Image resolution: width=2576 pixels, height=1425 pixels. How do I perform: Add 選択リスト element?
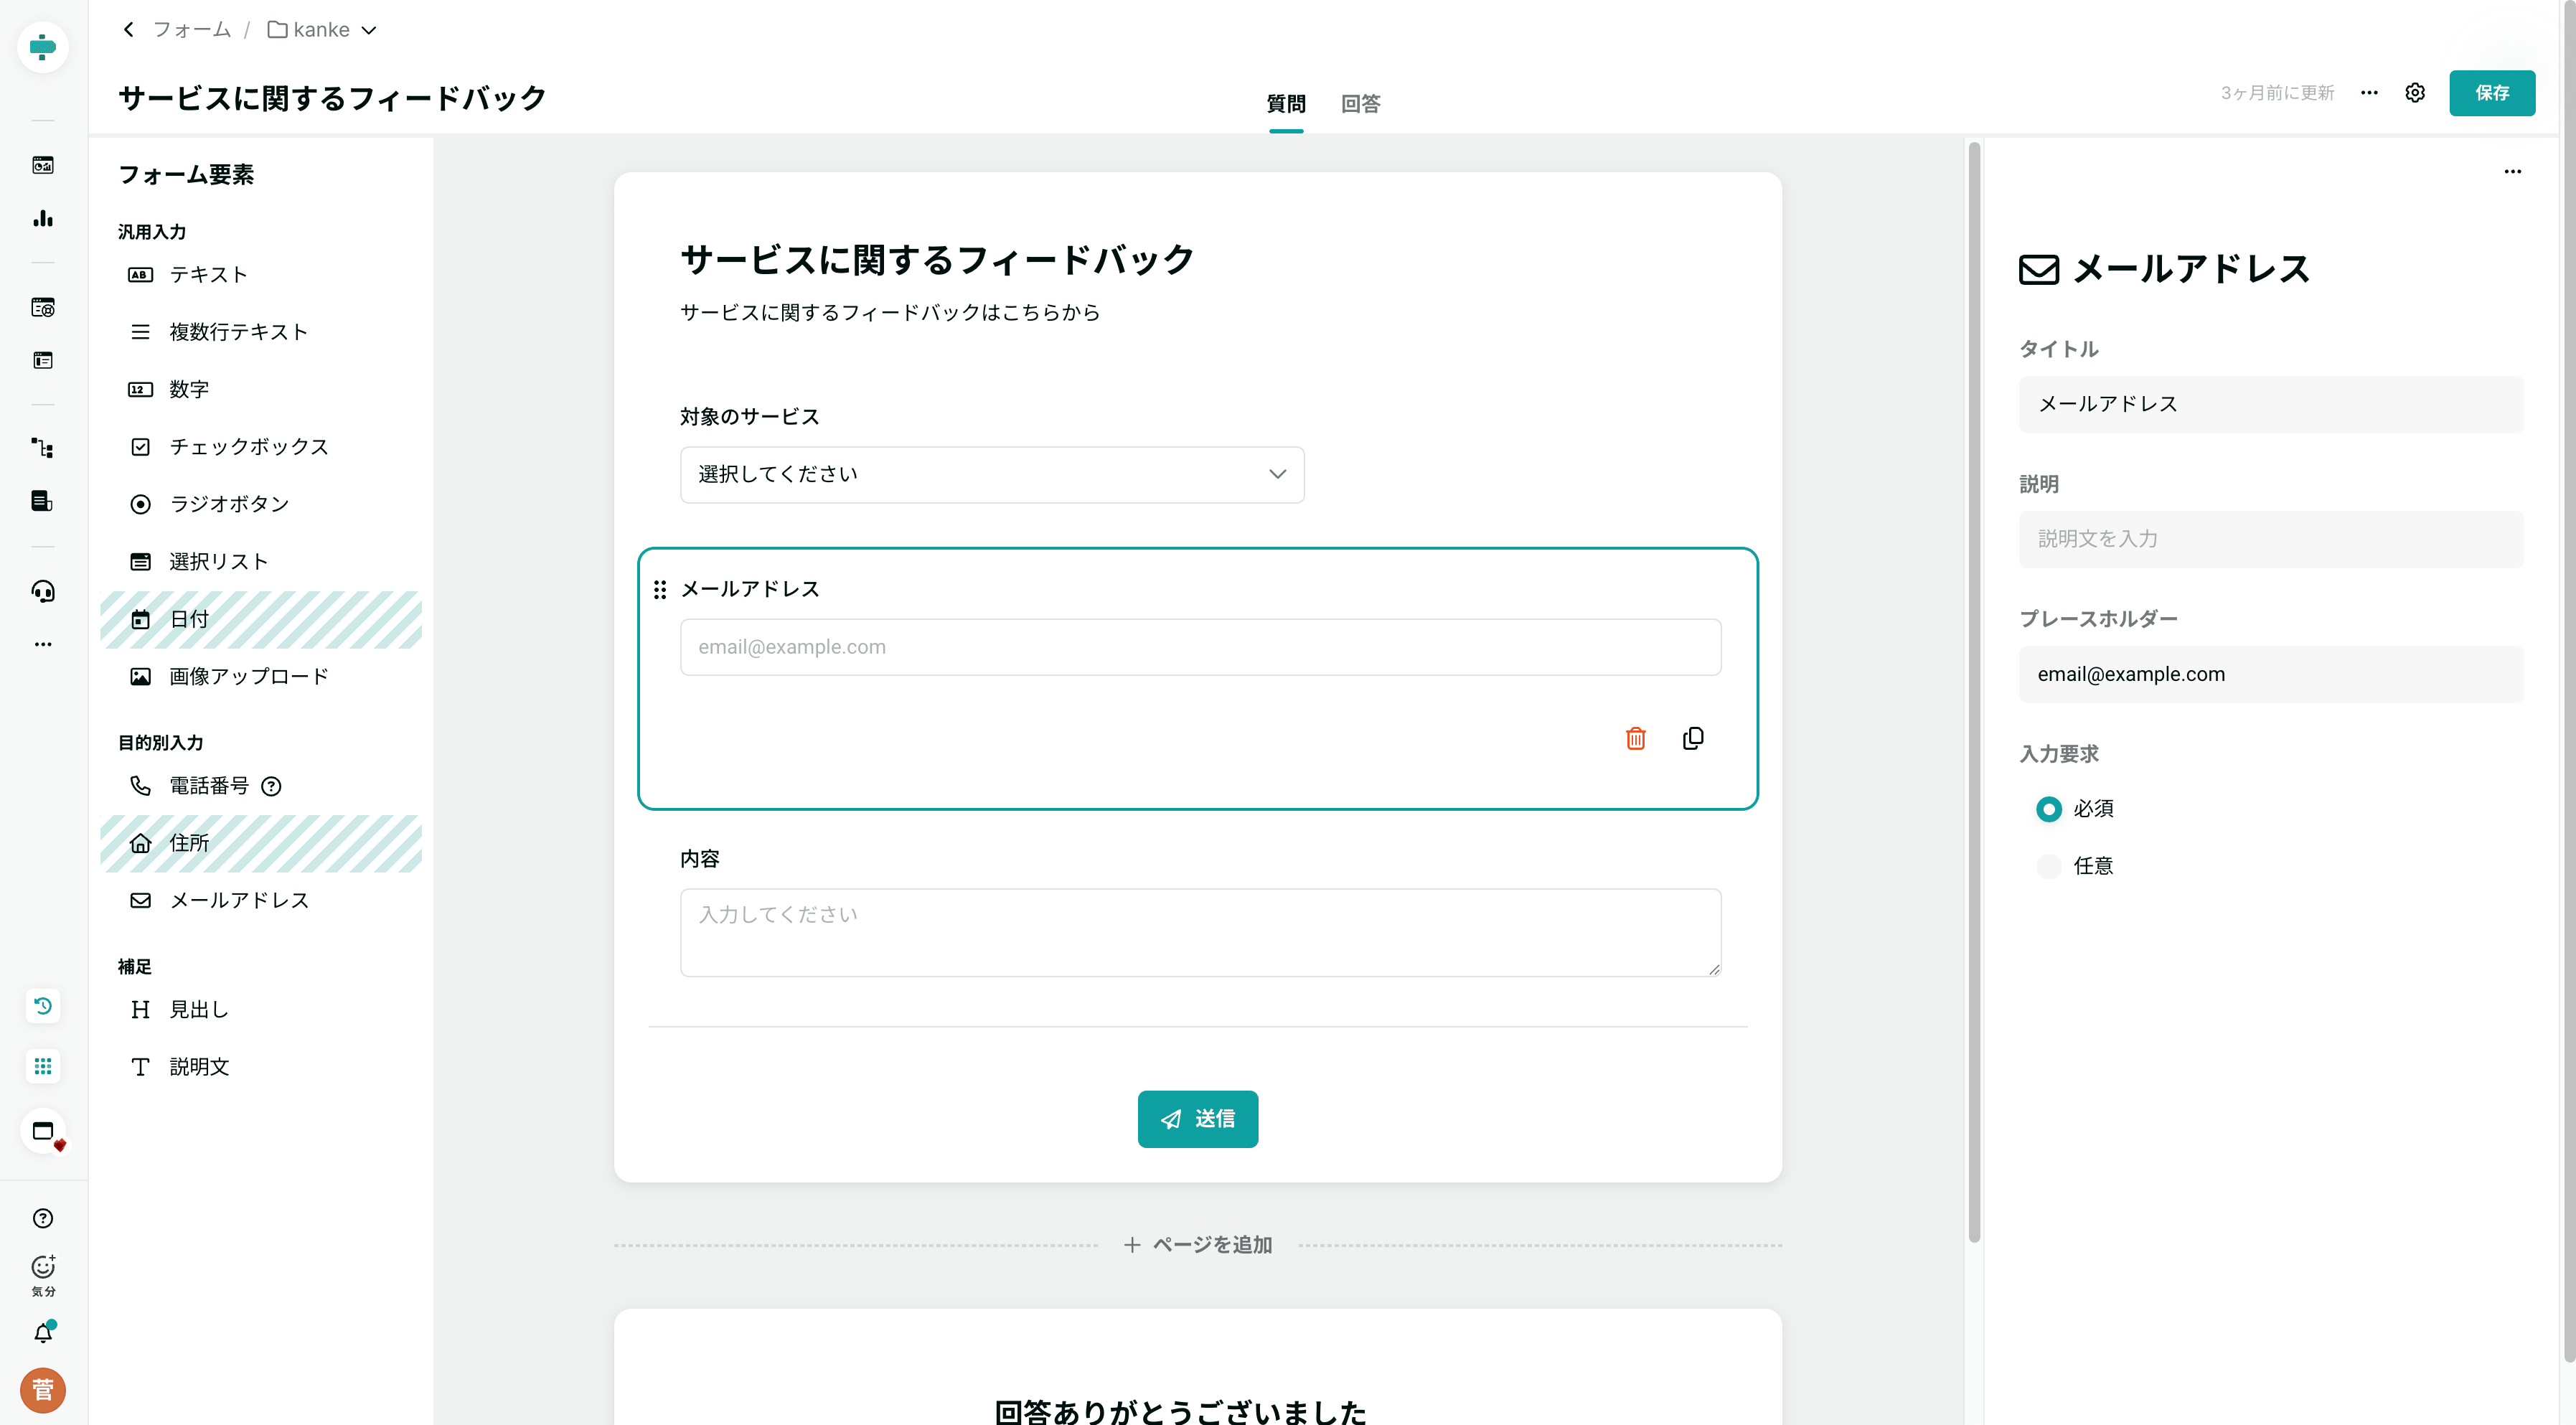(x=261, y=562)
